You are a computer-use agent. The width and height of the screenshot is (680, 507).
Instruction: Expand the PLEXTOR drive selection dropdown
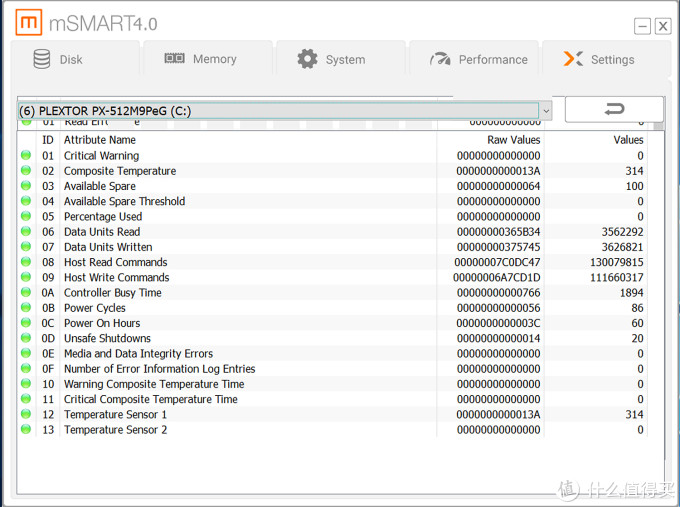[546, 110]
